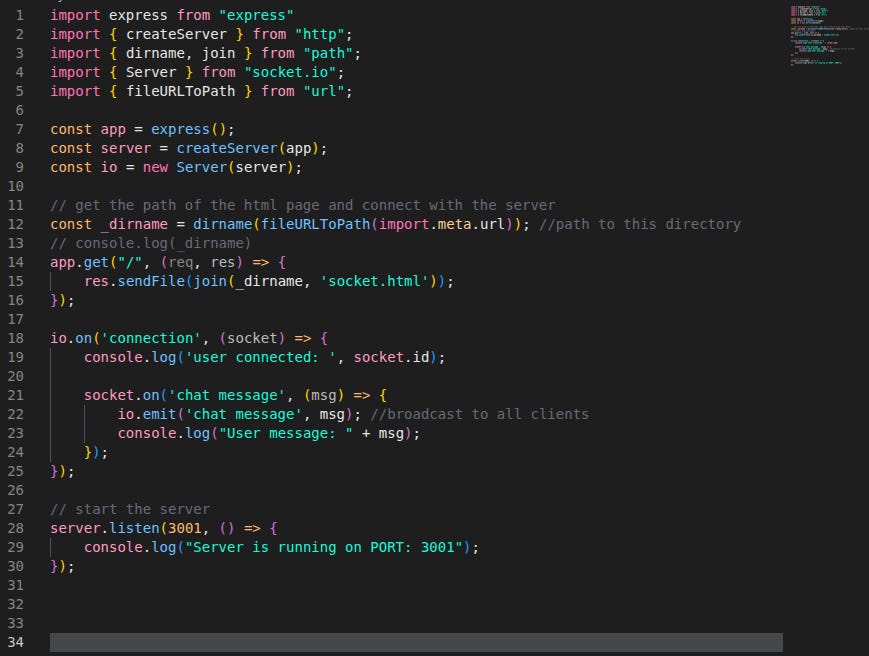Click the '//broadcast to all clients' comment
This screenshot has height=656, width=869.
click(x=480, y=414)
